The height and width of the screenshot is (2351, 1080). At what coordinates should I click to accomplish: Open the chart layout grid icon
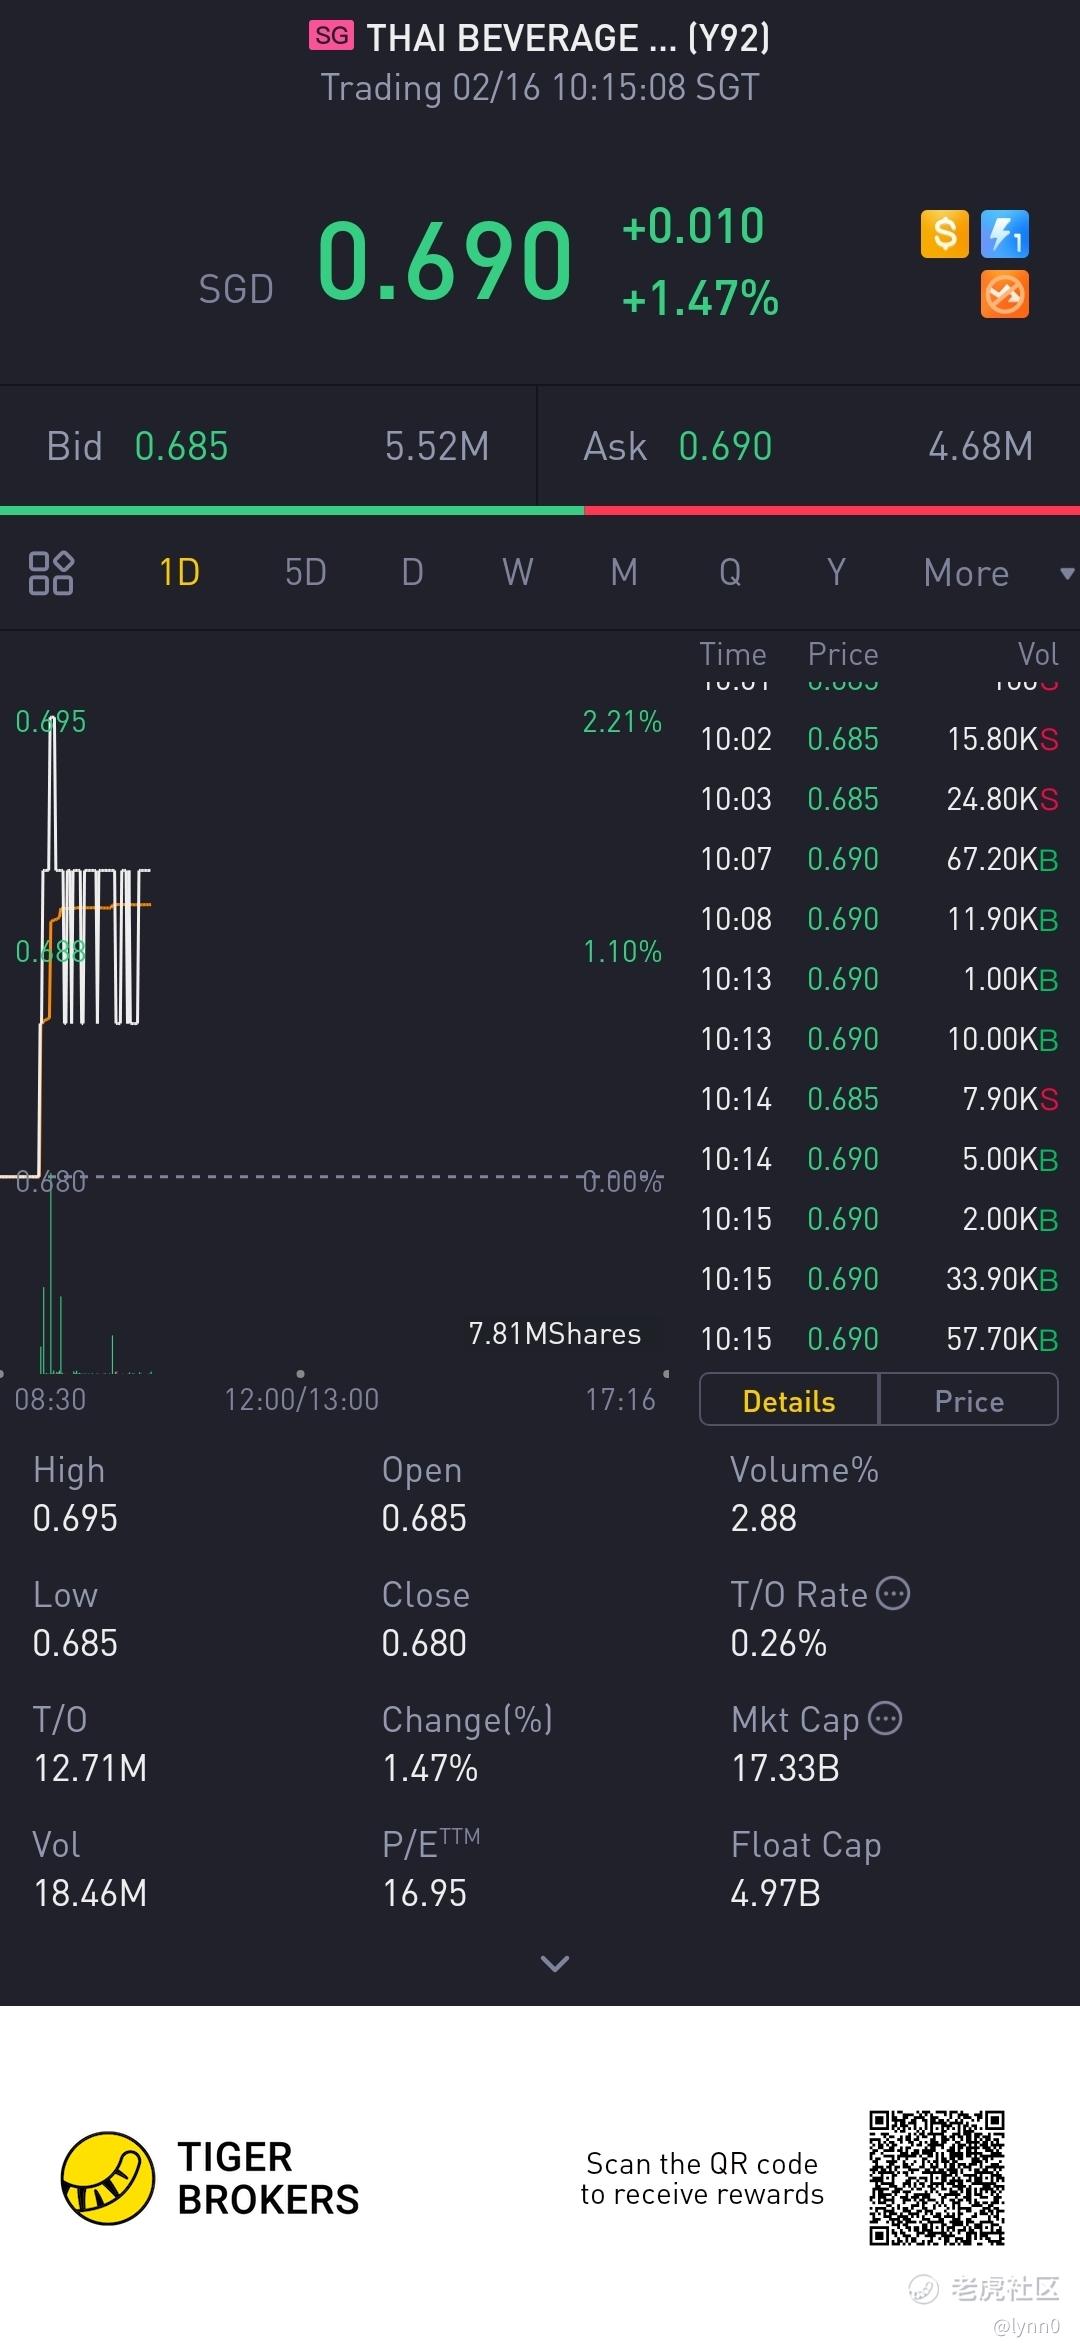51,573
